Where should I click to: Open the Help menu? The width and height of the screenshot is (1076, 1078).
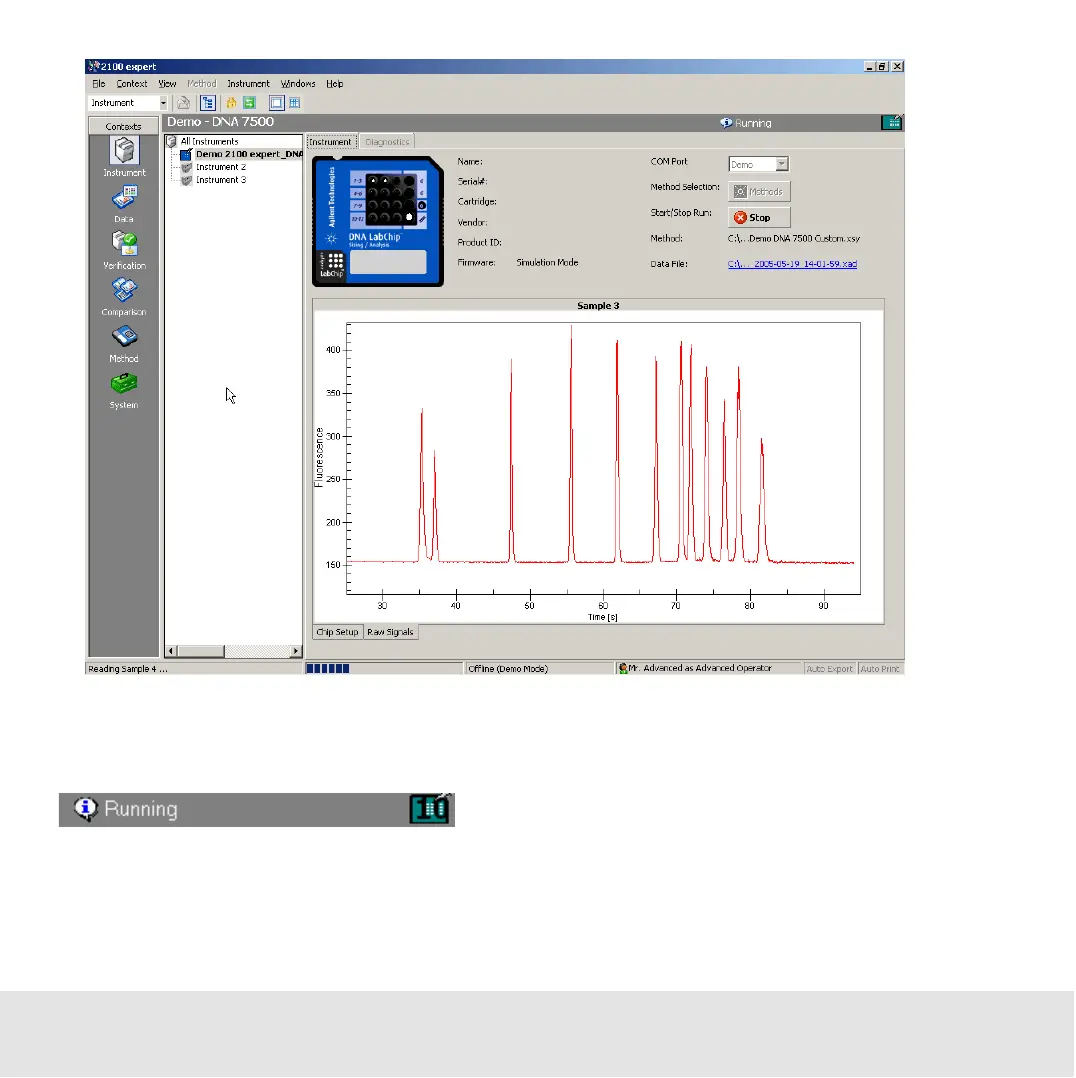[x=335, y=84]
